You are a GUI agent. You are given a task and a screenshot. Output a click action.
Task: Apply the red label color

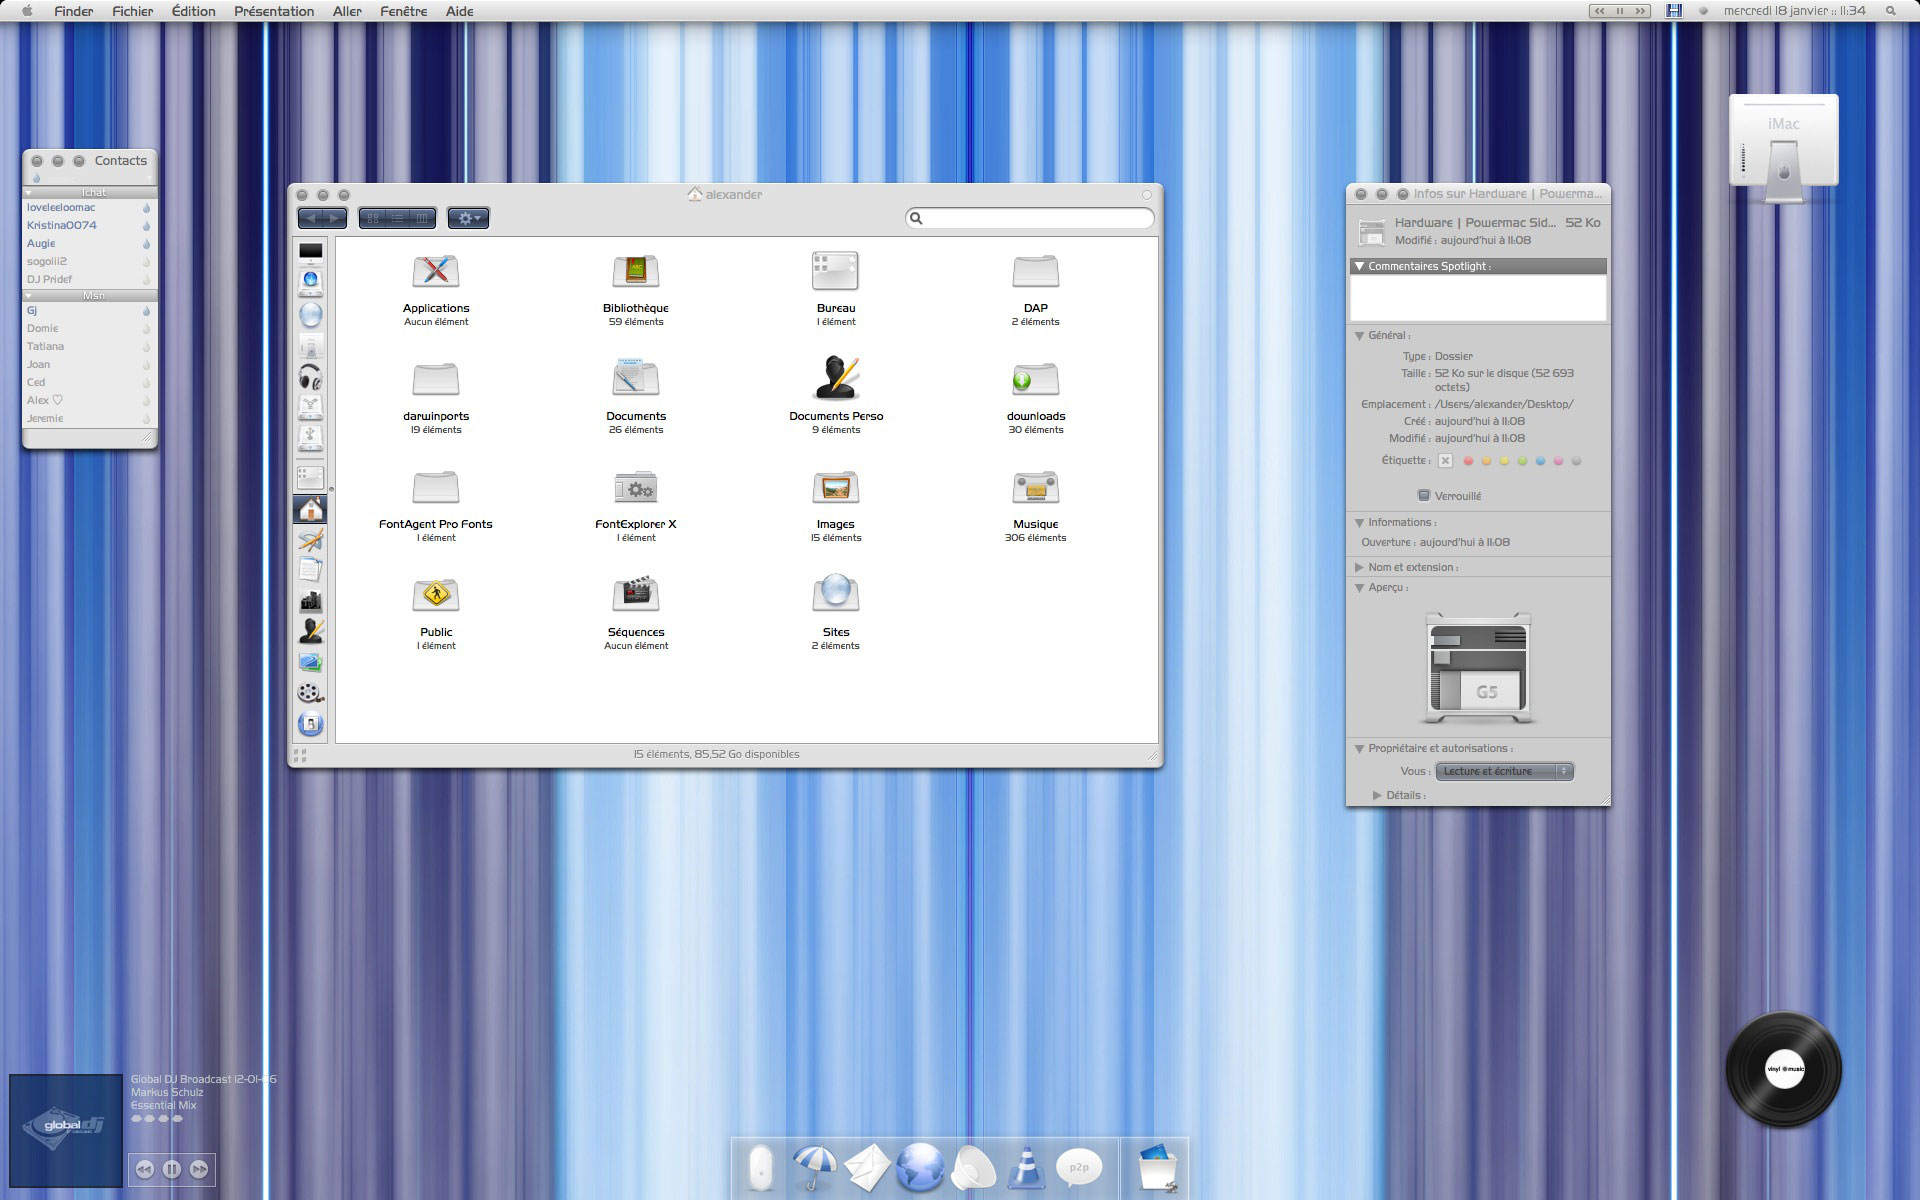tap(1468, 461)
